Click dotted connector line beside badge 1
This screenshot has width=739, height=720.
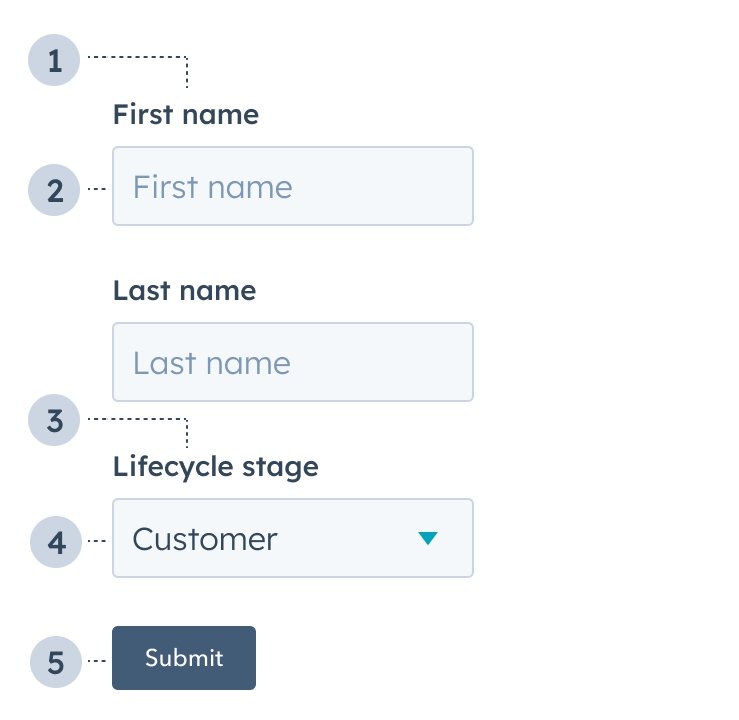(137, 58)
